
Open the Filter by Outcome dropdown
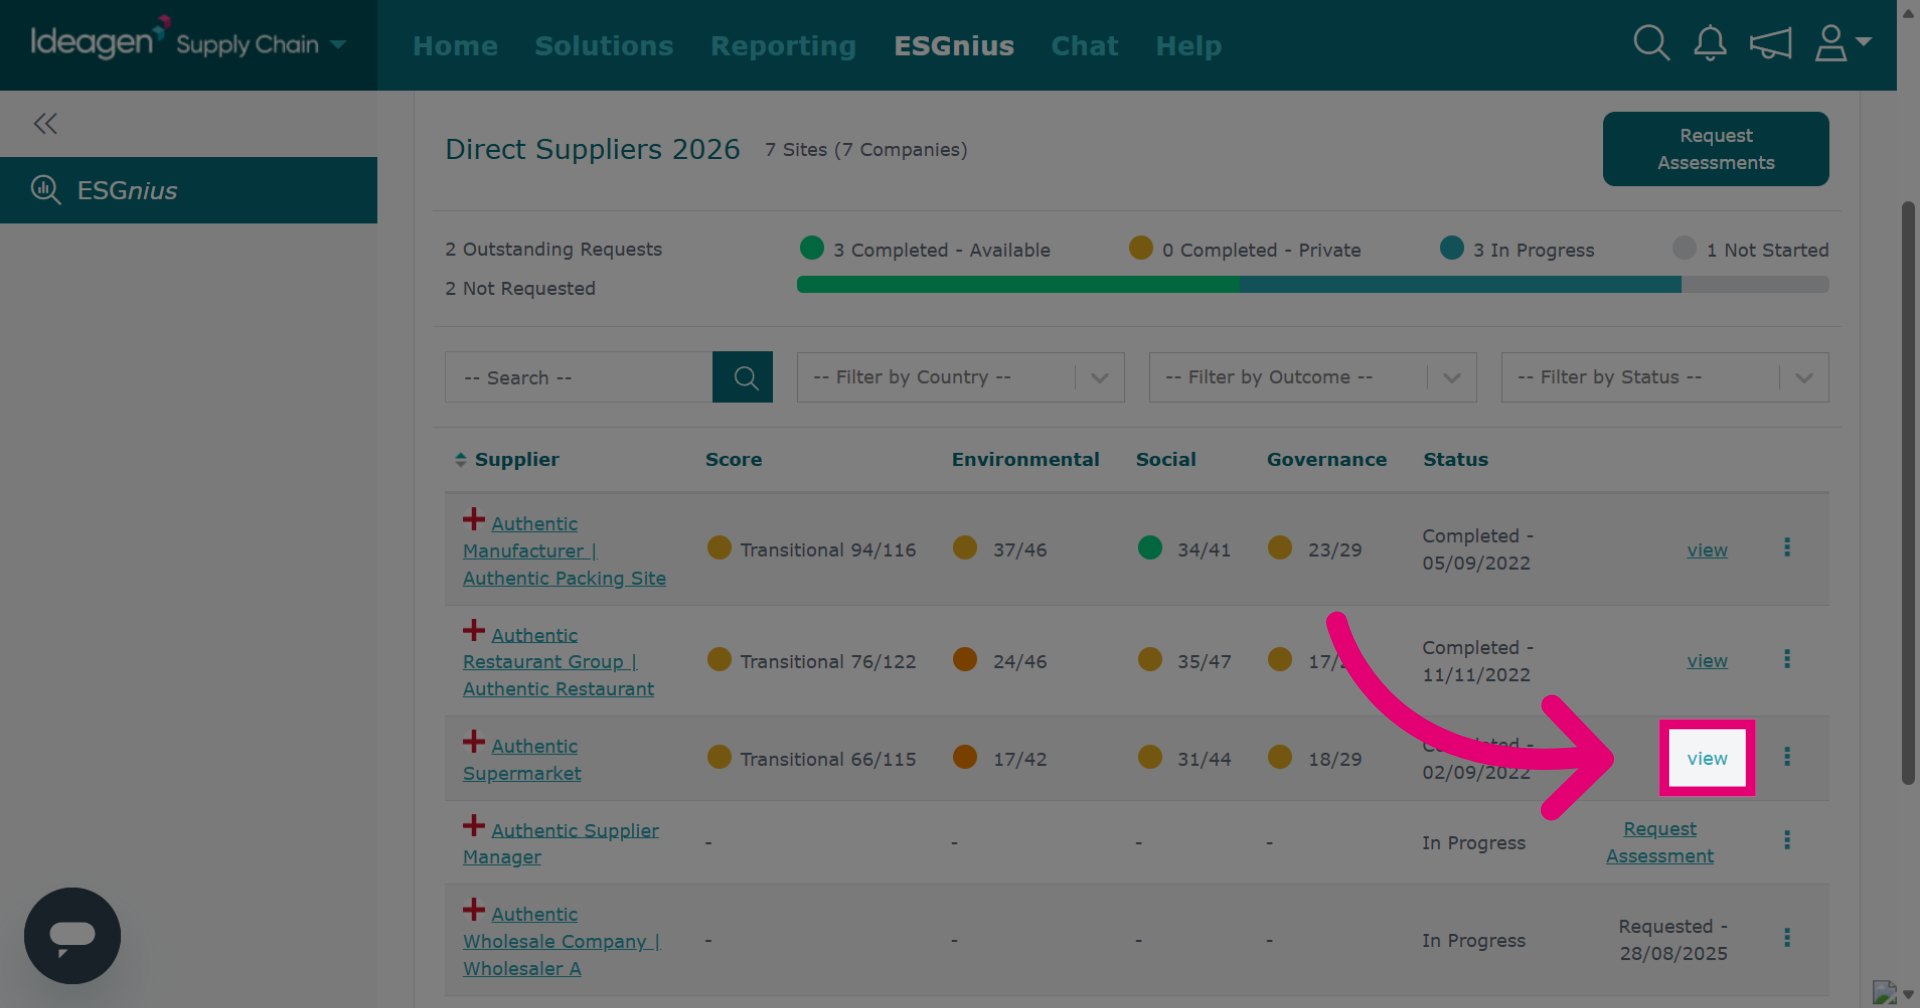point(1313,377)
